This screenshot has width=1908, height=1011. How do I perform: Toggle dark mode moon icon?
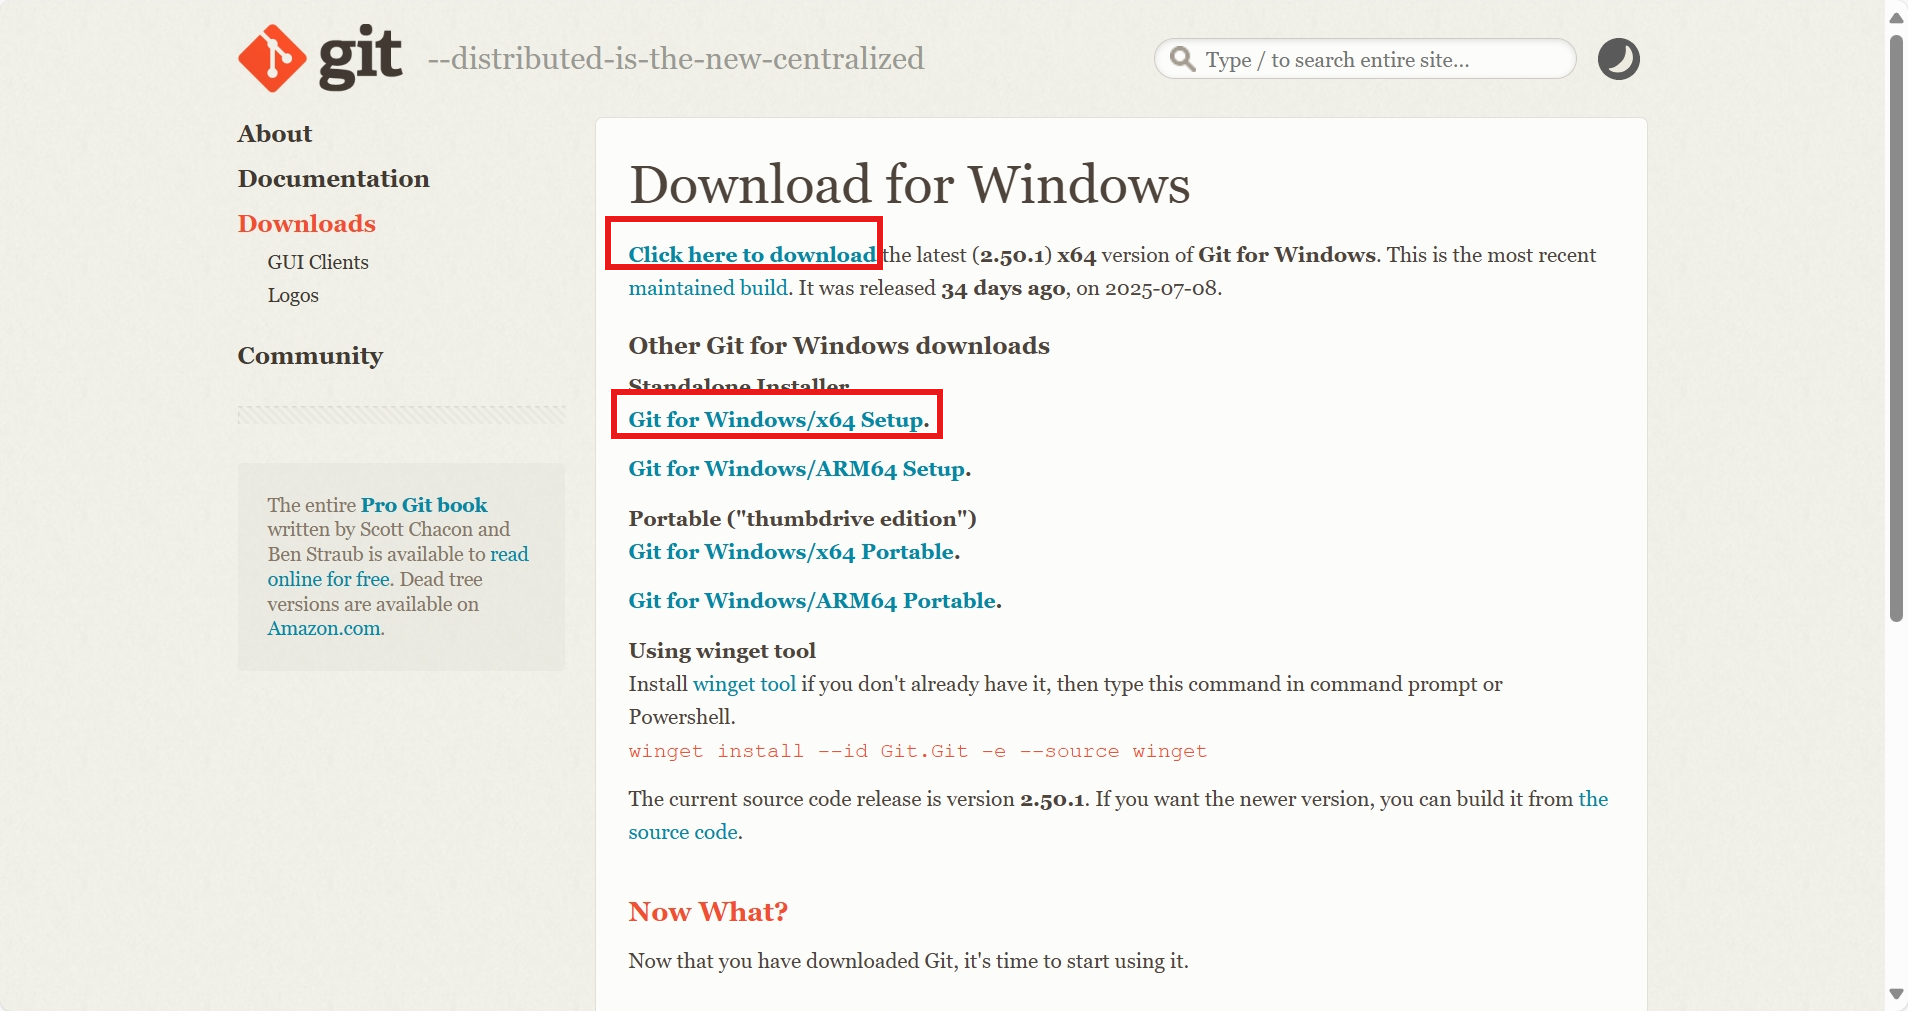(x=1618, y=59)
